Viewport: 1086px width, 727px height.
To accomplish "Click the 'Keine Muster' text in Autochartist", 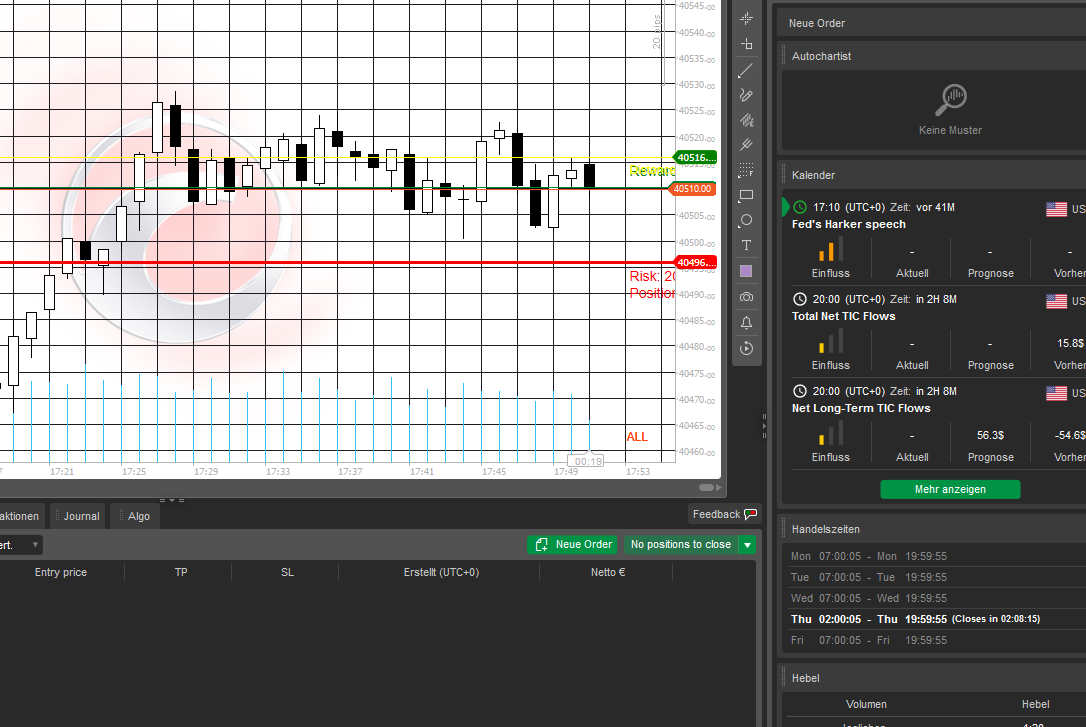I will (950, 130).
